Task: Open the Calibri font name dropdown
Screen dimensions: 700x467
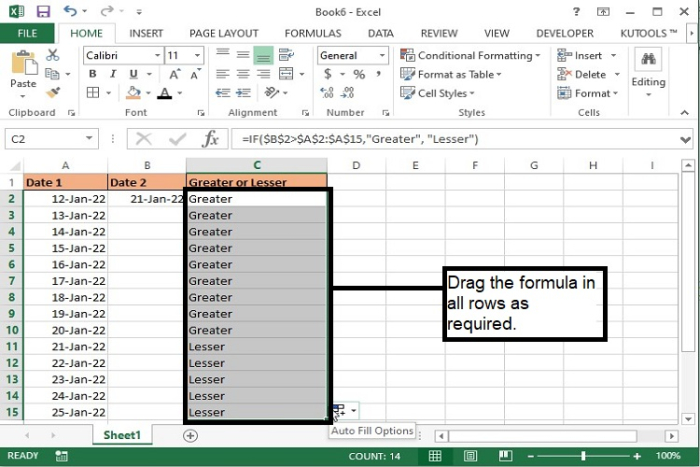Action: click(157, 55)
